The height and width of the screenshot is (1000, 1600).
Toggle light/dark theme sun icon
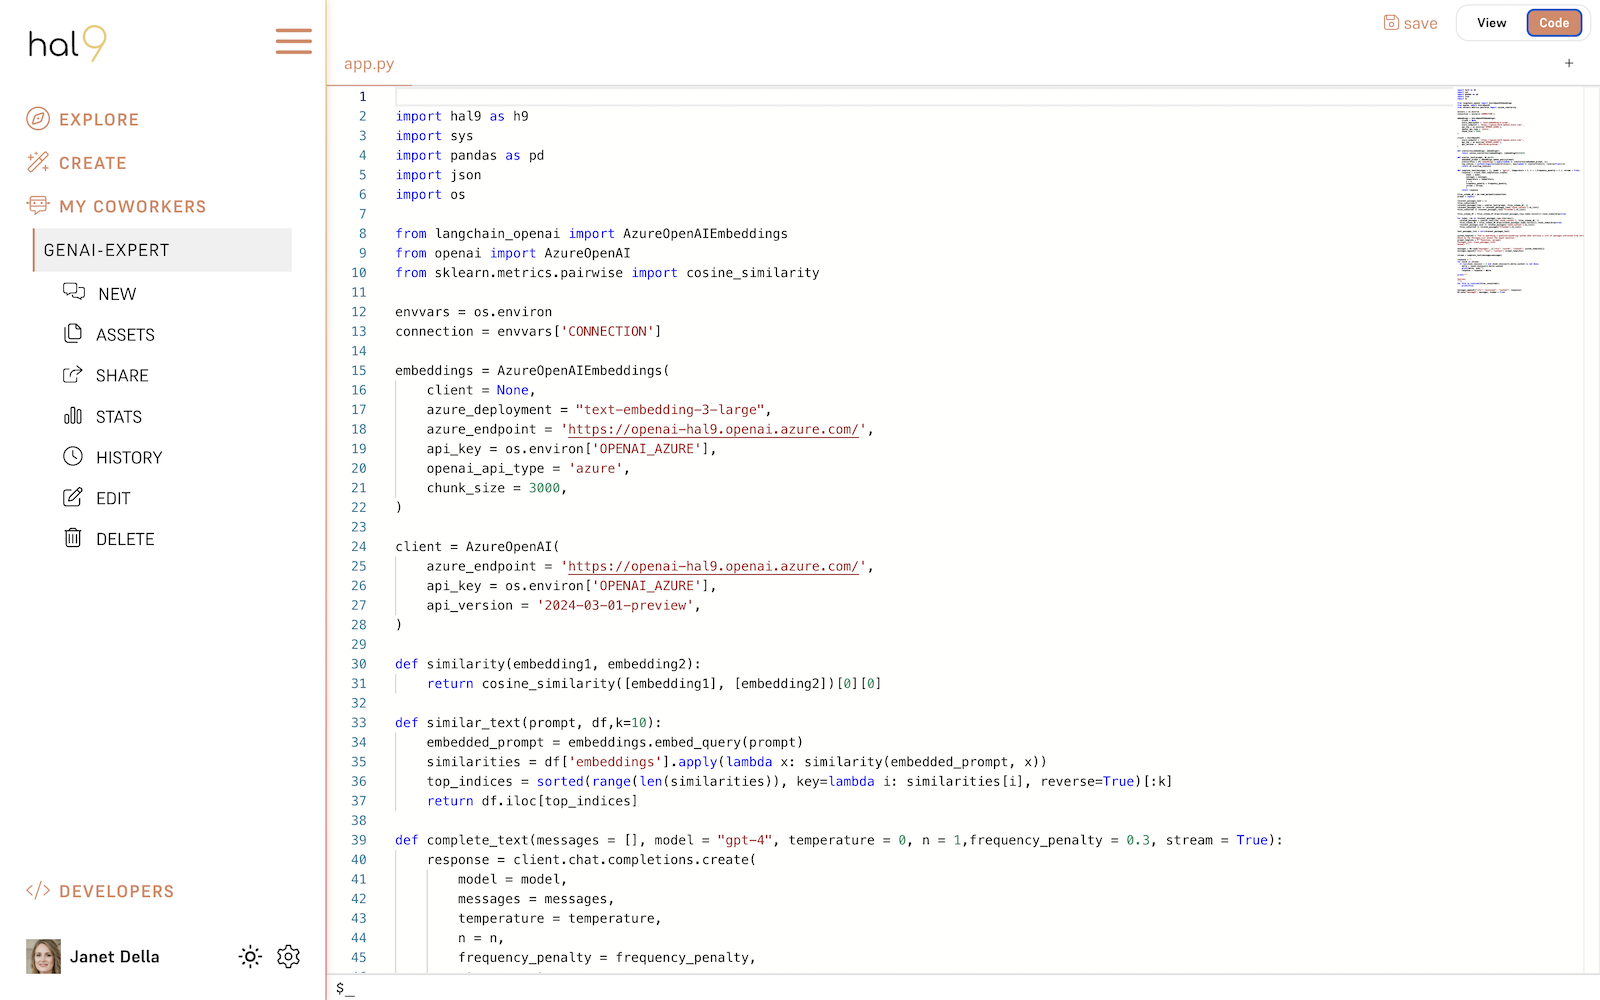point(250,957)
